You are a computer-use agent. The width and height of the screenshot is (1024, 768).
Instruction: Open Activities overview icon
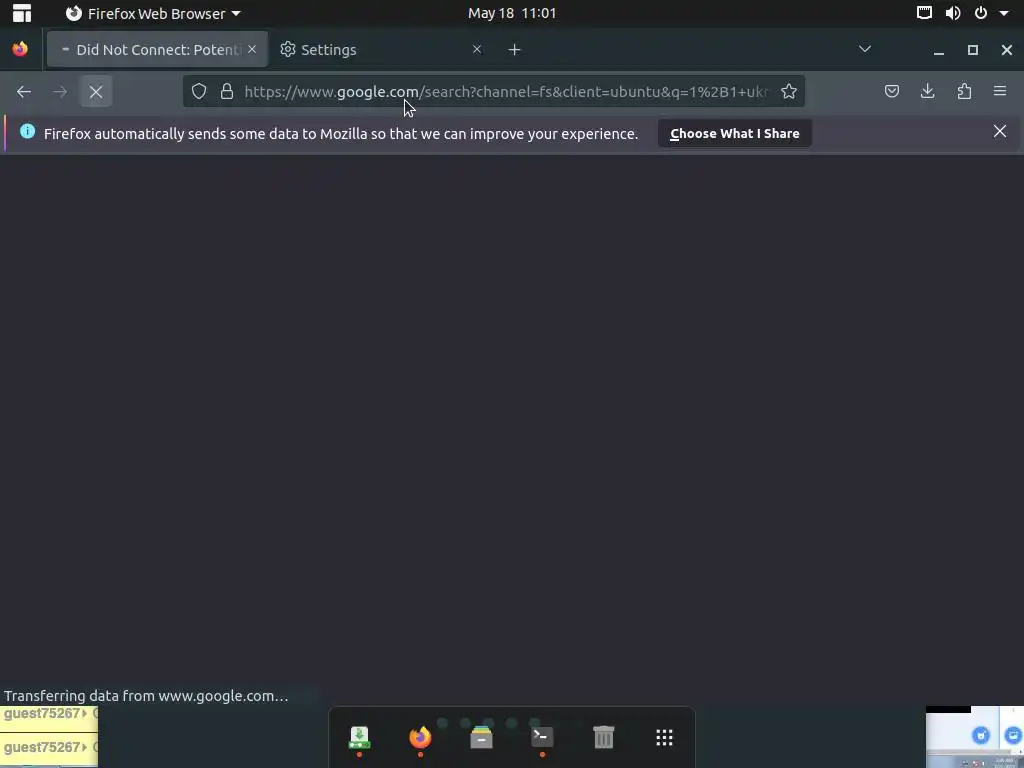[22, 13]
